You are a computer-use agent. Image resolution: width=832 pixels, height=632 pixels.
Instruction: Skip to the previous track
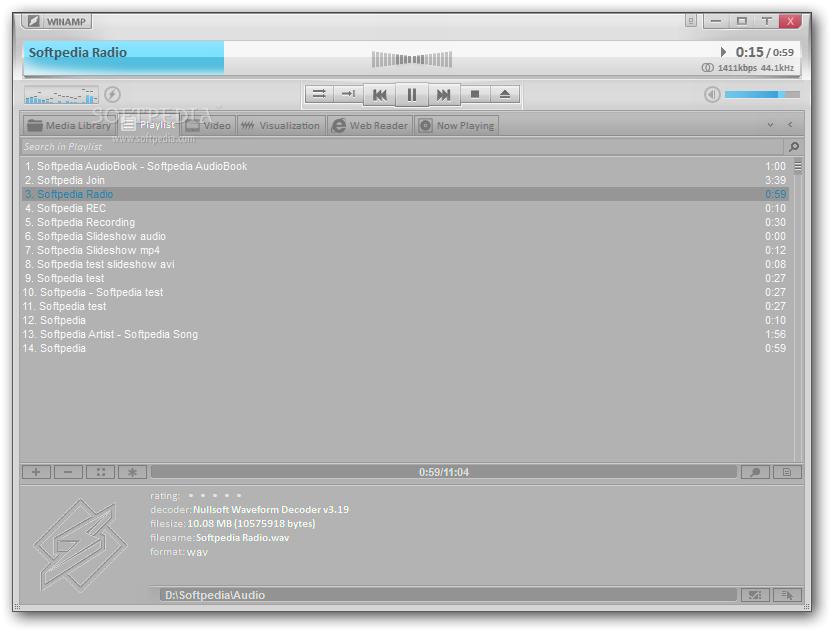(x=380, y=95)
